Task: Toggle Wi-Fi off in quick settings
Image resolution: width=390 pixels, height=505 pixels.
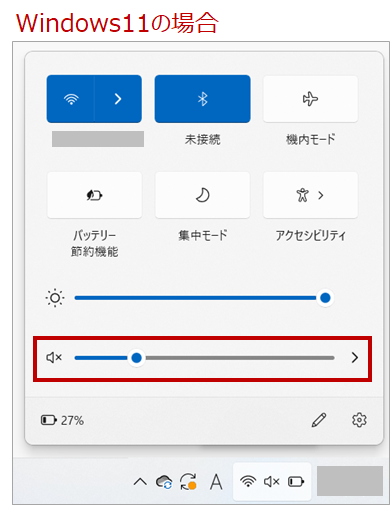Action: pos(71,99)
